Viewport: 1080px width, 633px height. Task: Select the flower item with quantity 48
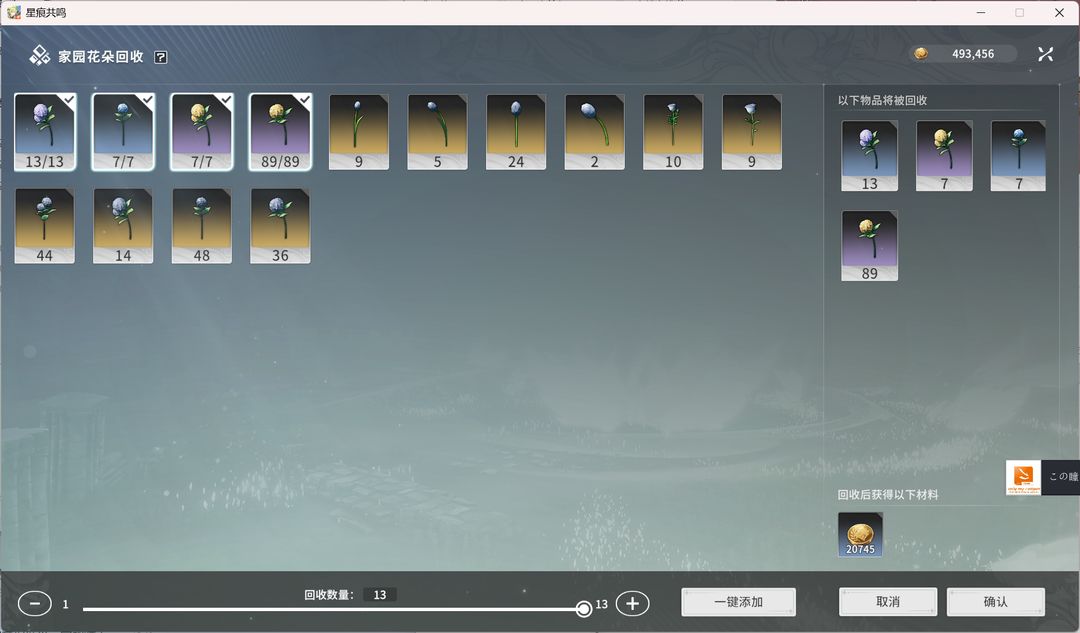[x=202, y=225]
